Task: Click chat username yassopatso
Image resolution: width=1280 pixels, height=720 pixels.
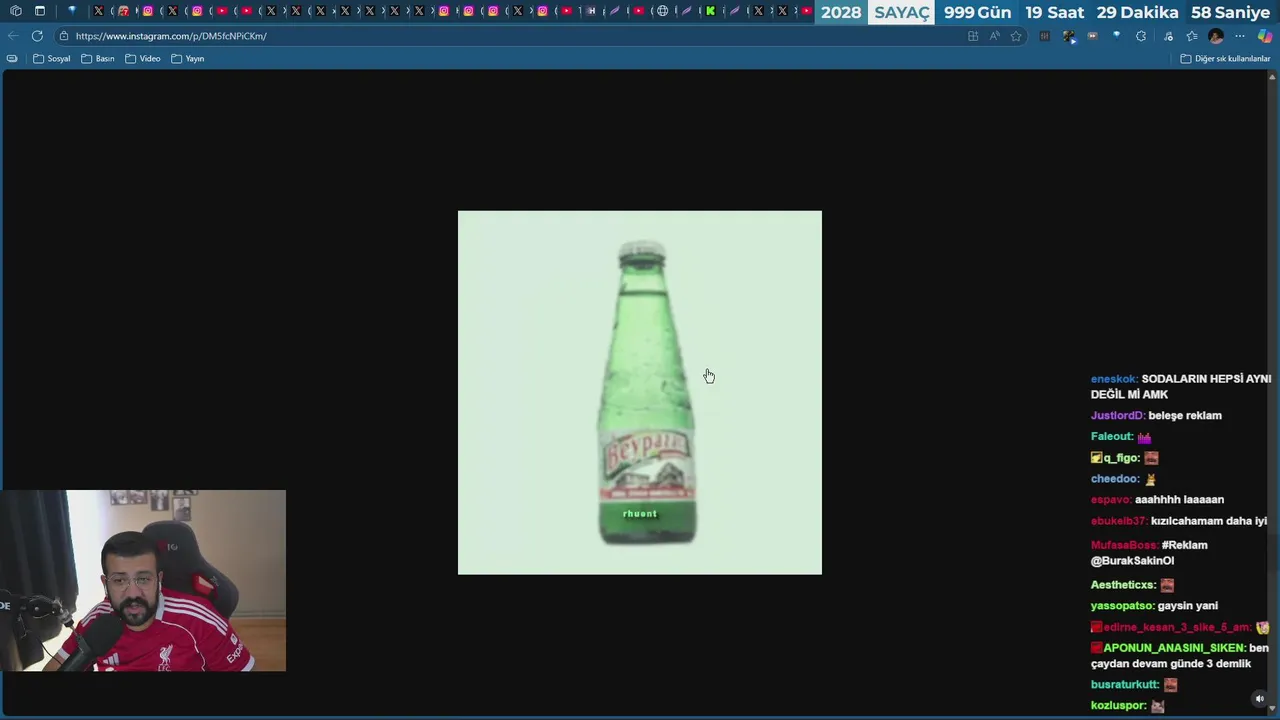Action: (1122, 606)
